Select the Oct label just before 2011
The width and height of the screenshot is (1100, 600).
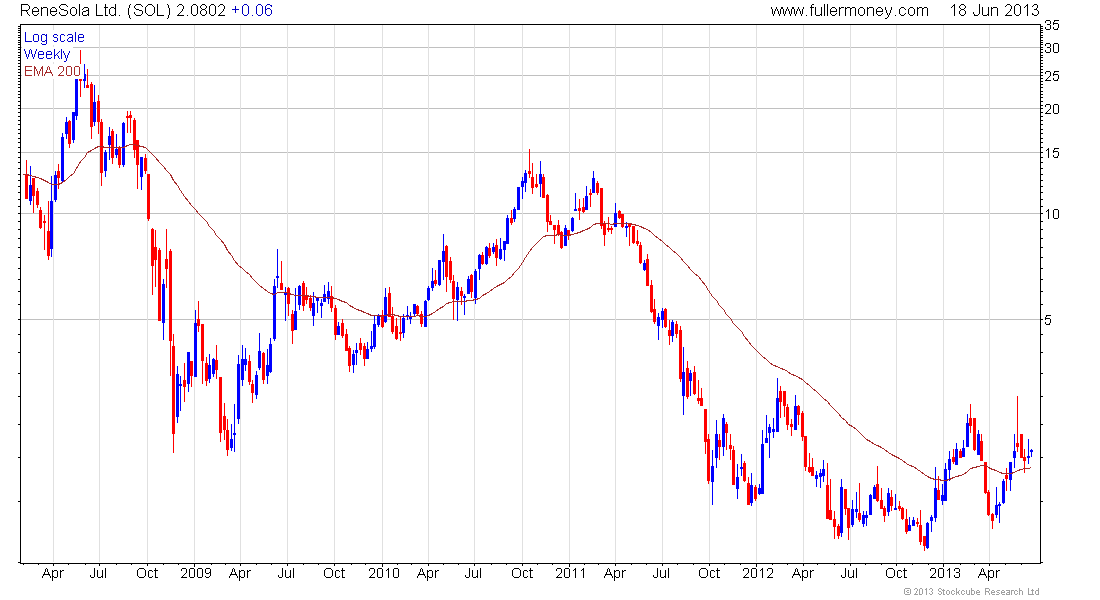(522, 573)
